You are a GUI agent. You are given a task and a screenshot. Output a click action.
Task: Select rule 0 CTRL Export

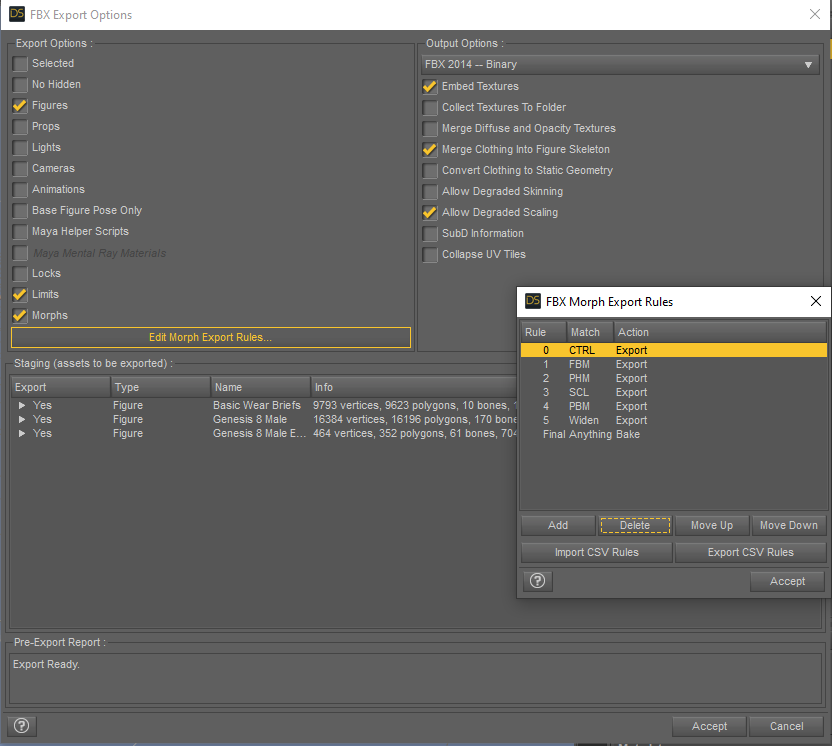673,350
